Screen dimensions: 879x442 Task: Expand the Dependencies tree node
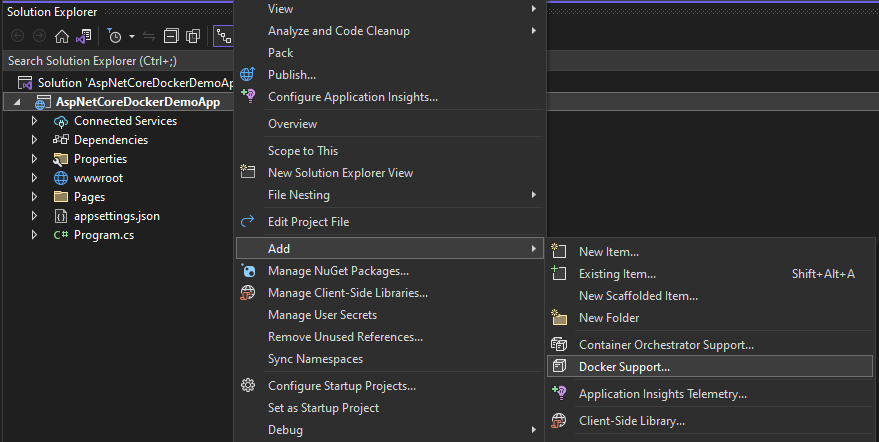click(34, 140)
